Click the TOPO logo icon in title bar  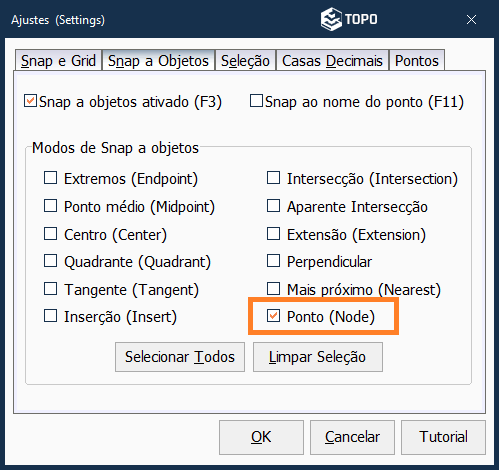pyautogui.click(x=331, y=19)
